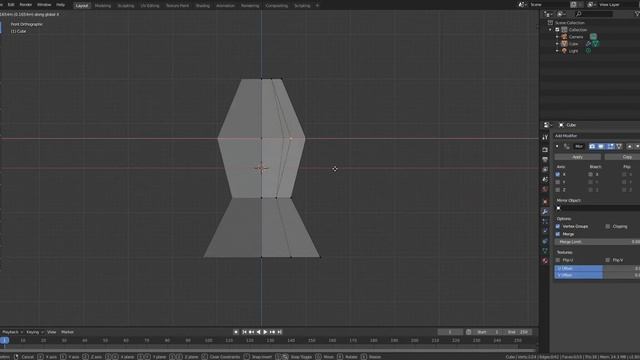Expand the Cube item in outliner
The image size is (640, 360).
pyautogui.click(x=557, y=44)
